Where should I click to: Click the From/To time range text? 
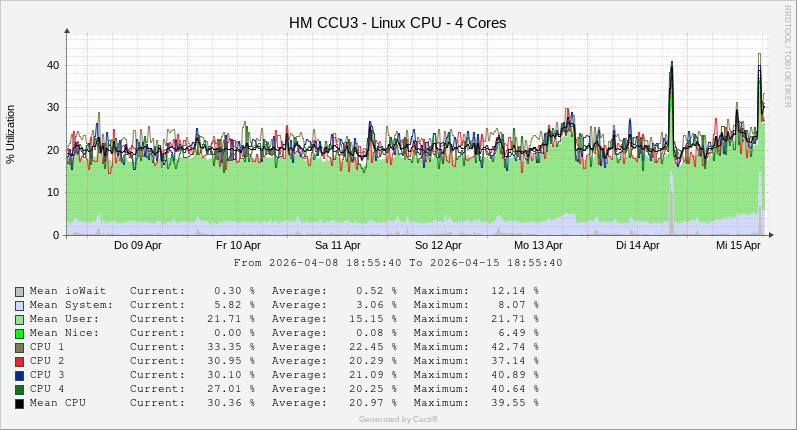397,263
